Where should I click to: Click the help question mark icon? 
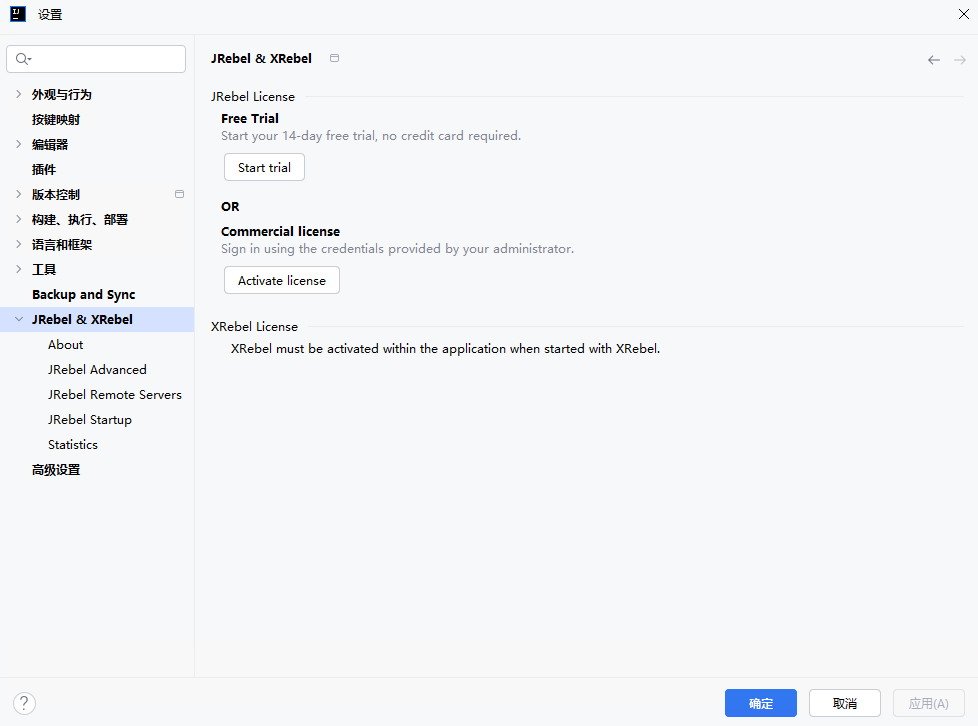tap(25, 703)
